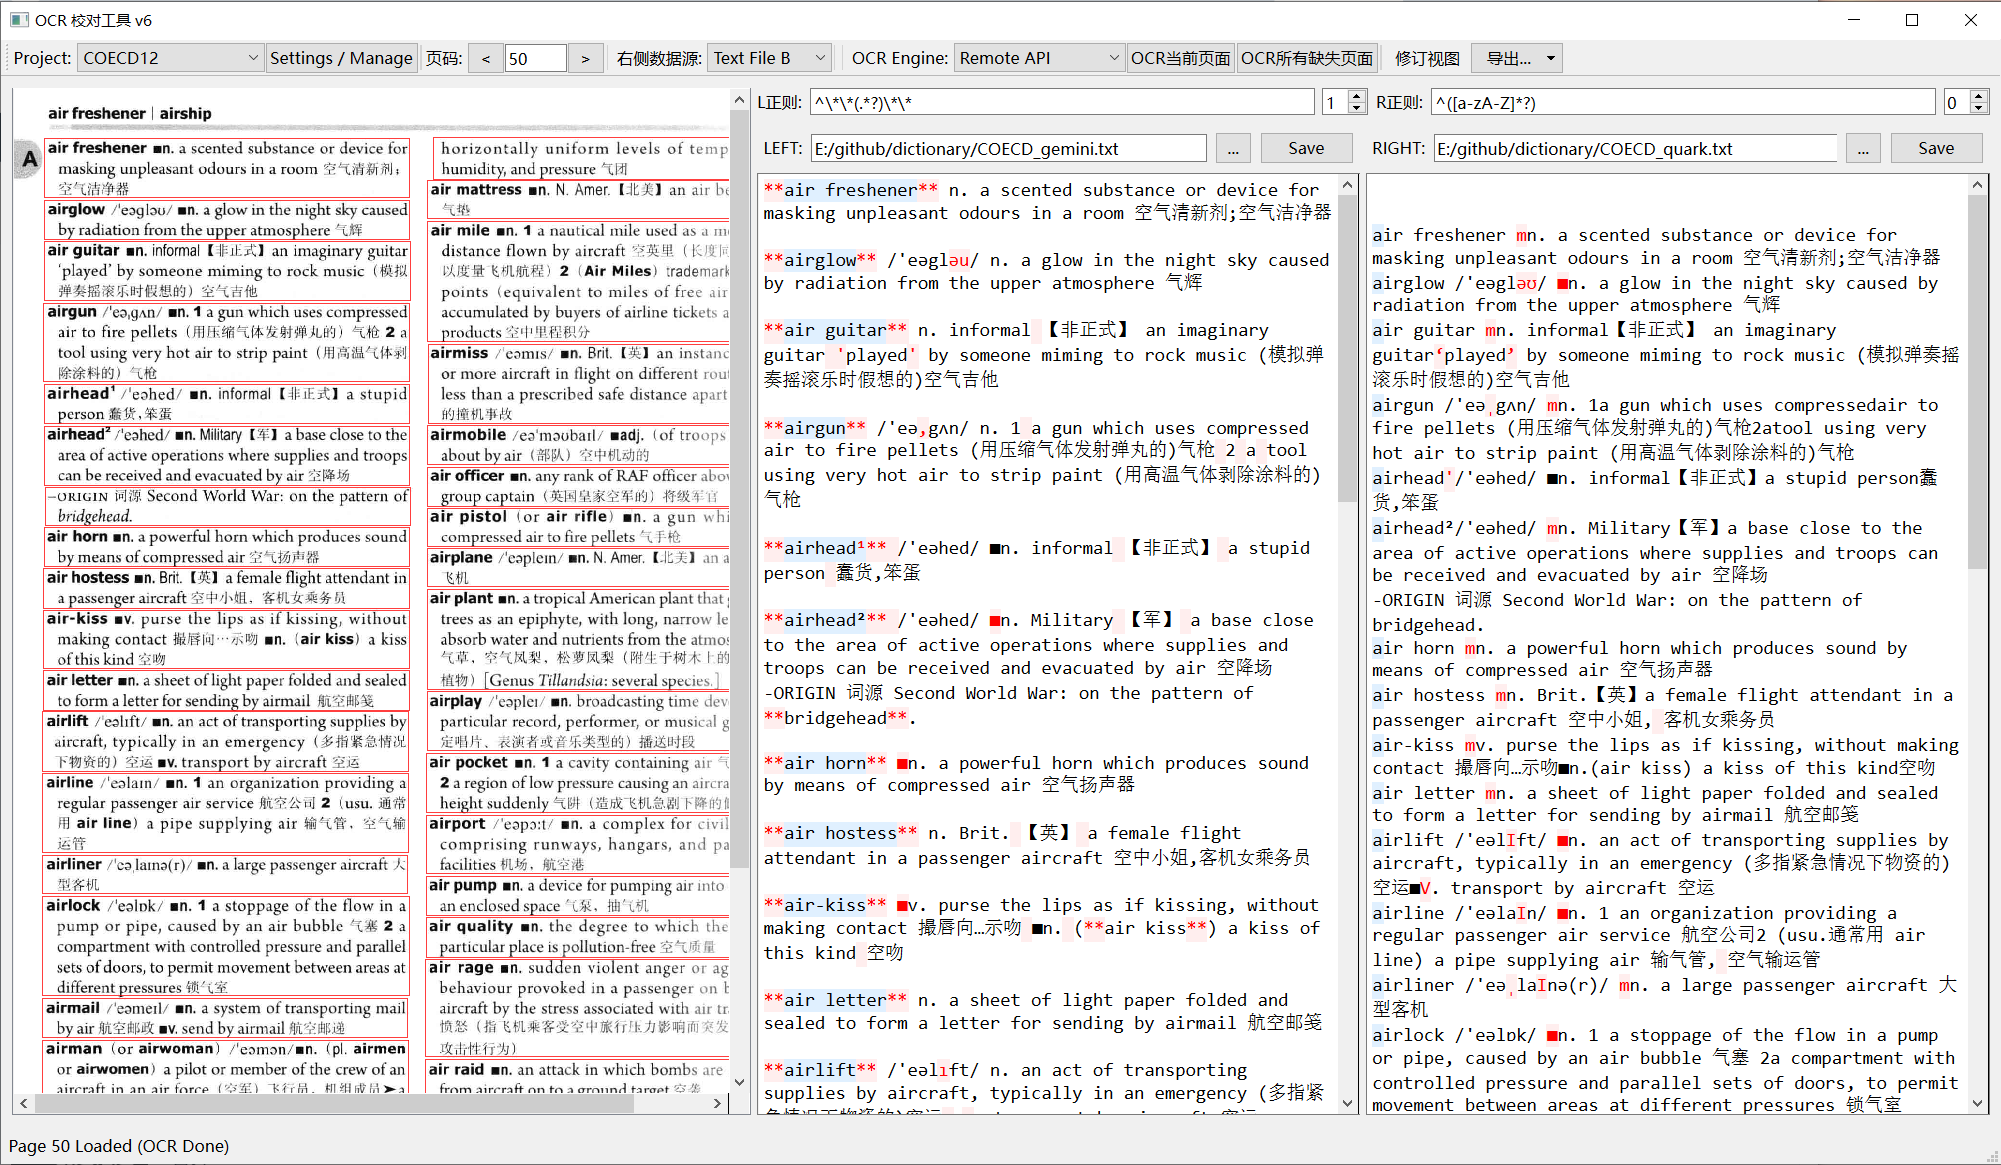2001x1165 pixels.
Task: Open the Project COECD12 dropdown
Action: tap(170, 58)
